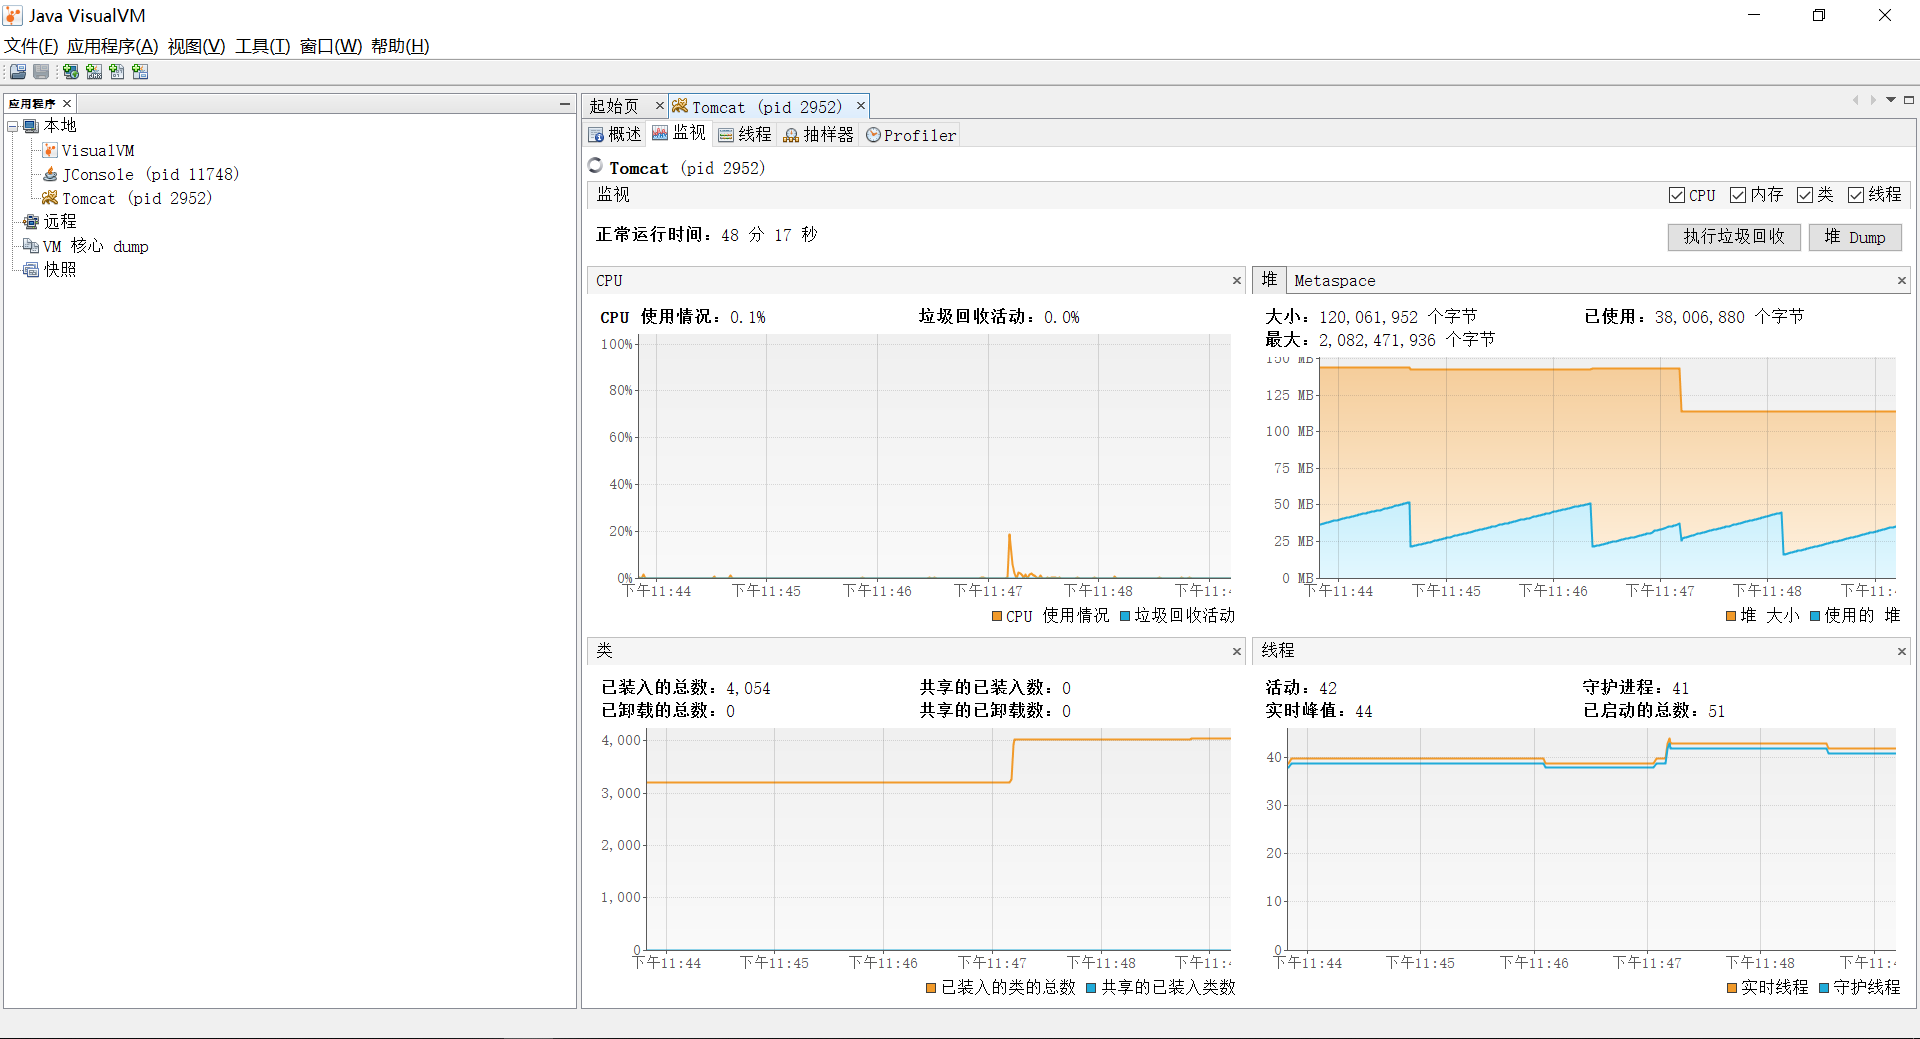1920x1039 pixels.
Task: Switch to the 抽样器 tab
Action: tap(819, 134)
